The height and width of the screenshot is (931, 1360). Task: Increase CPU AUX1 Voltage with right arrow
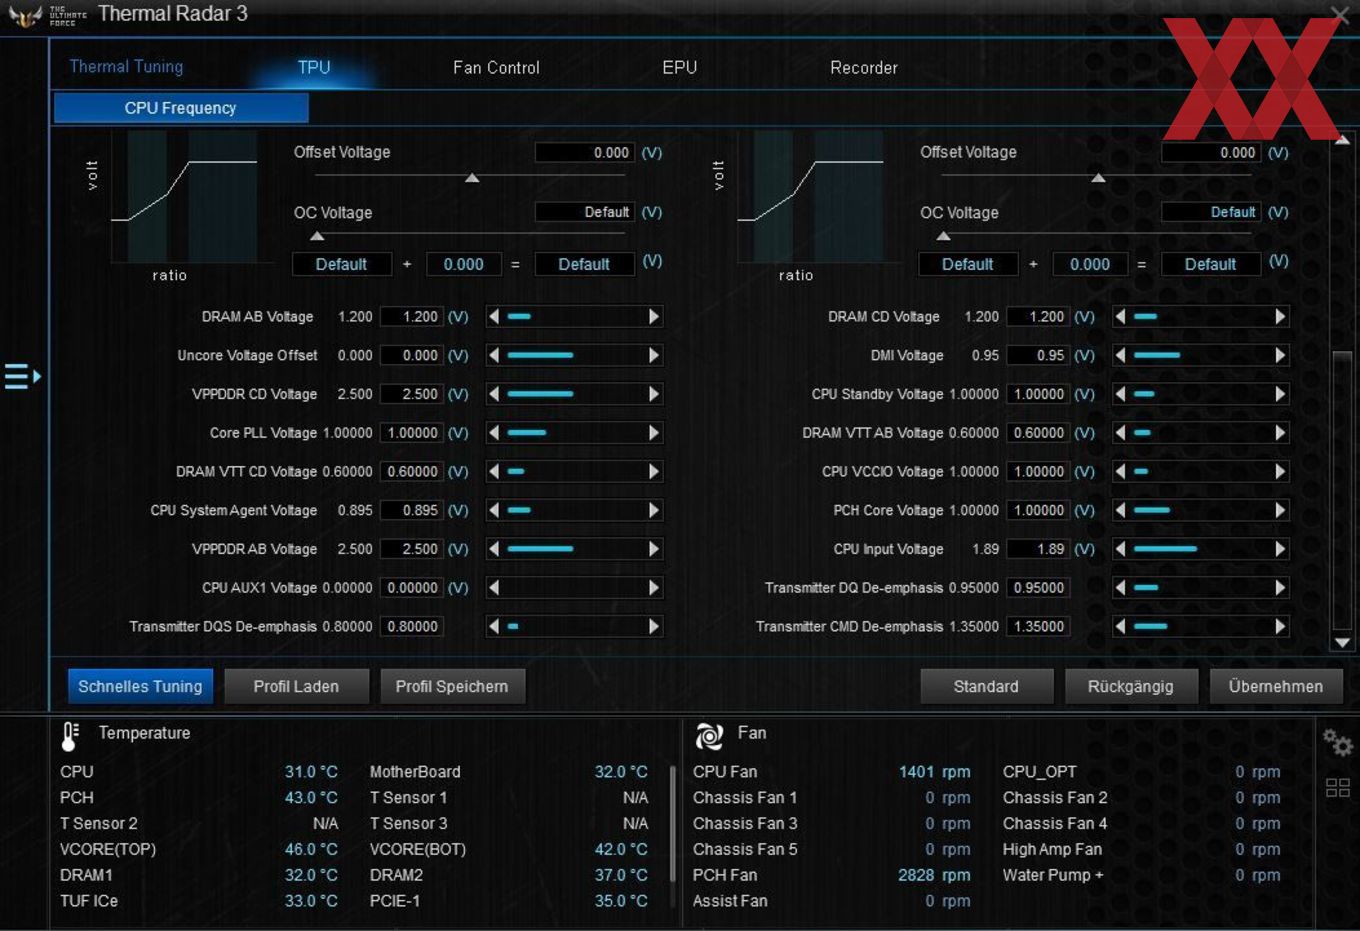[x=654, y=588]
